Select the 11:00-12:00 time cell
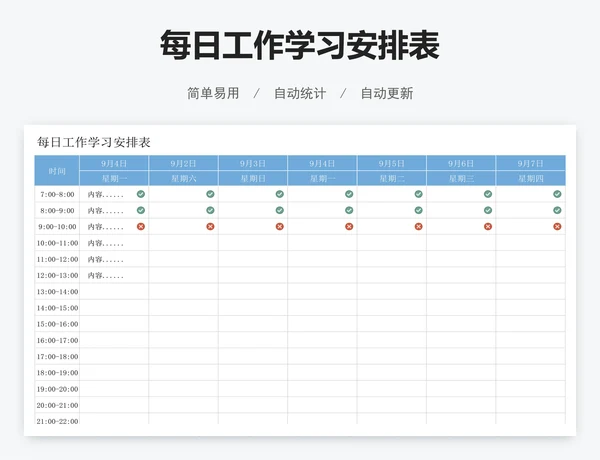This screenshot has height=460, width=600. [57, 259]
